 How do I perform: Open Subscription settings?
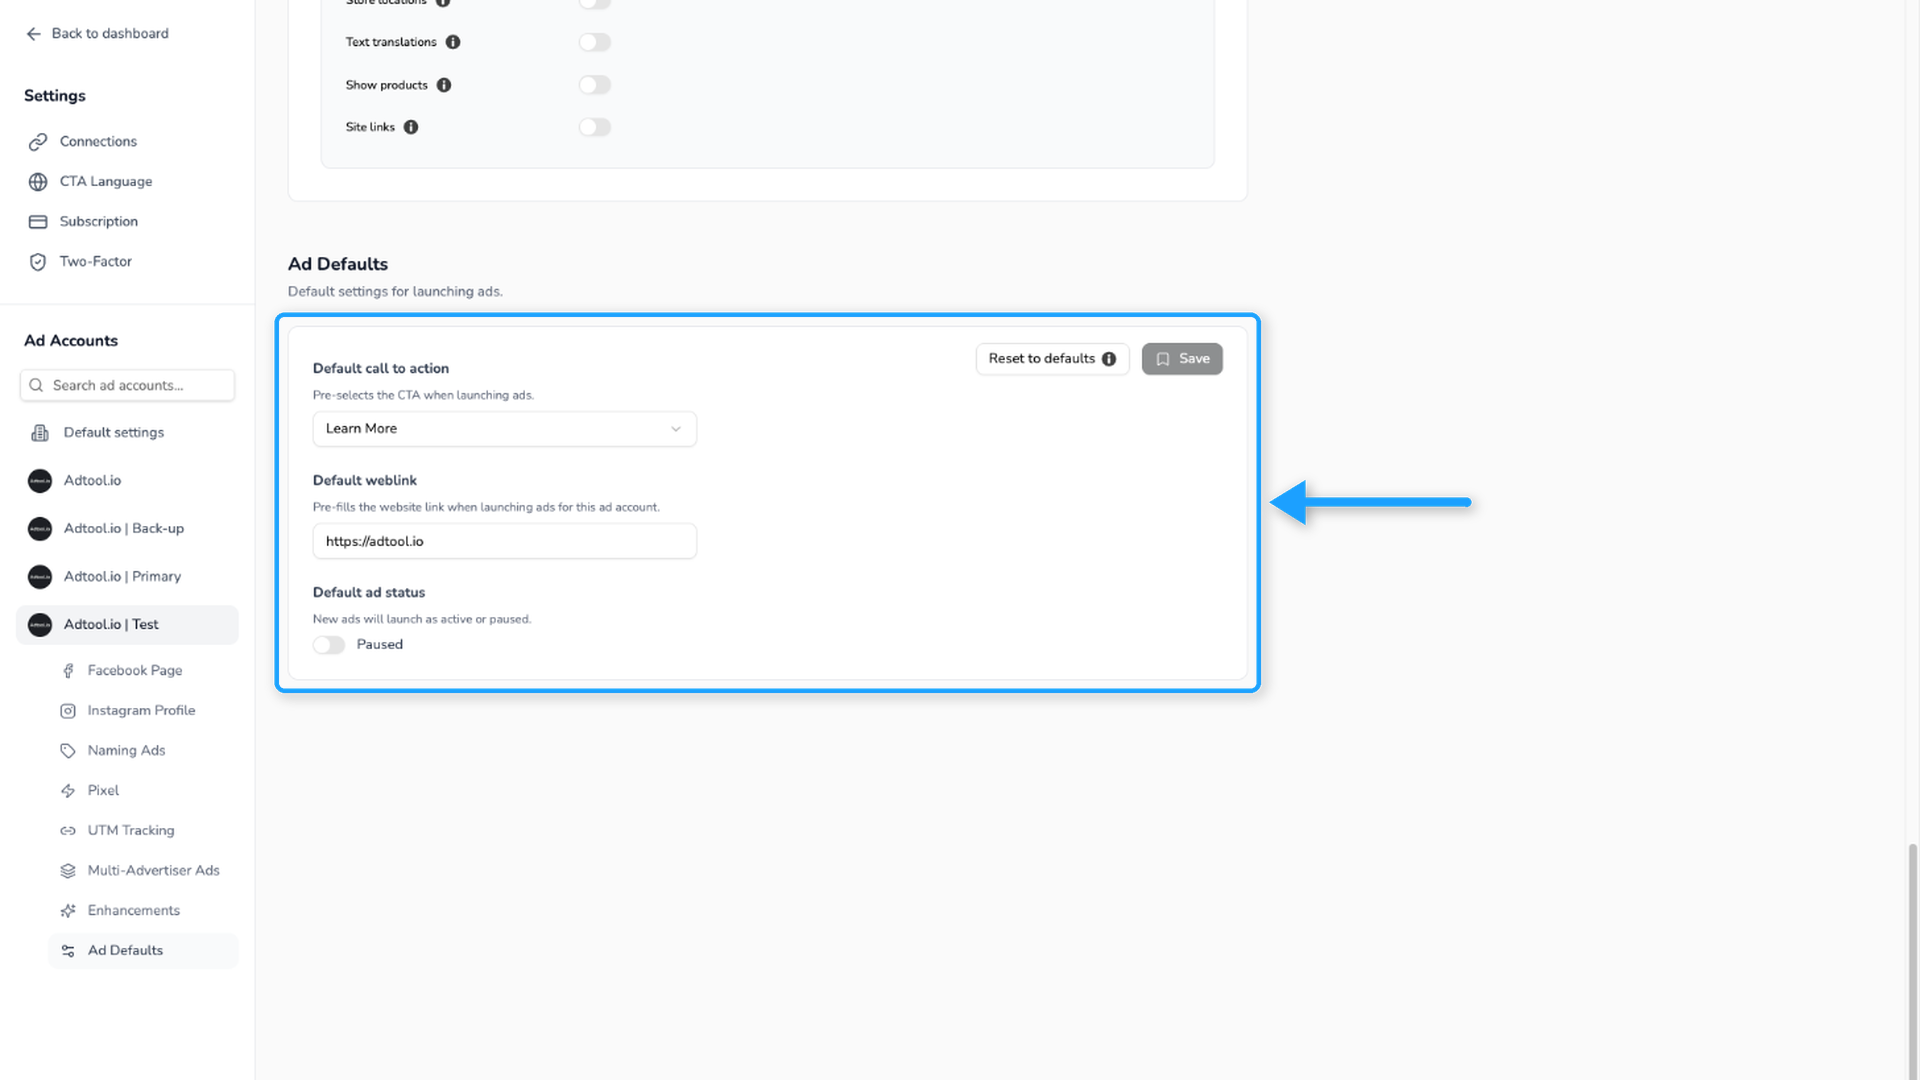[98, 222]
